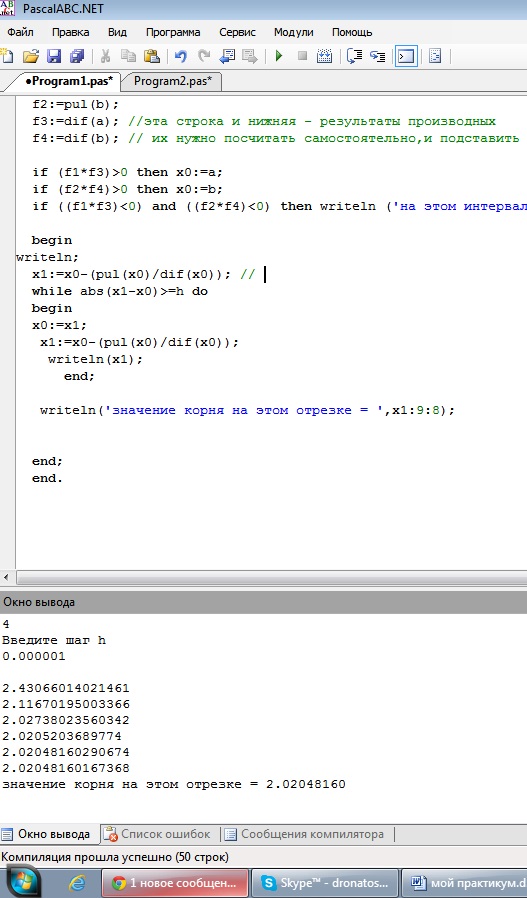Save the current file with the floppy icon

coord(54,56)
